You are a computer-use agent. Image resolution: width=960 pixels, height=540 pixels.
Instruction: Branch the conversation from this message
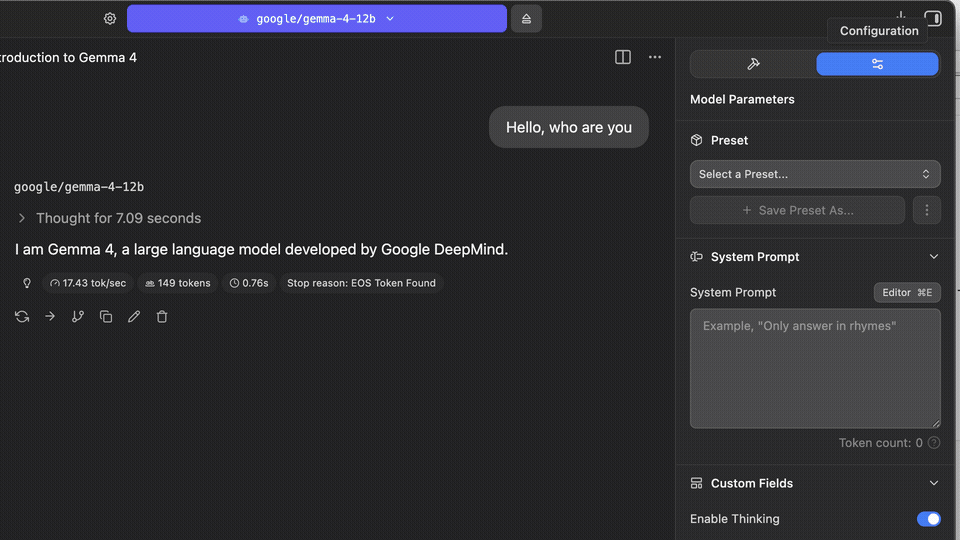(x=78, y=317)
